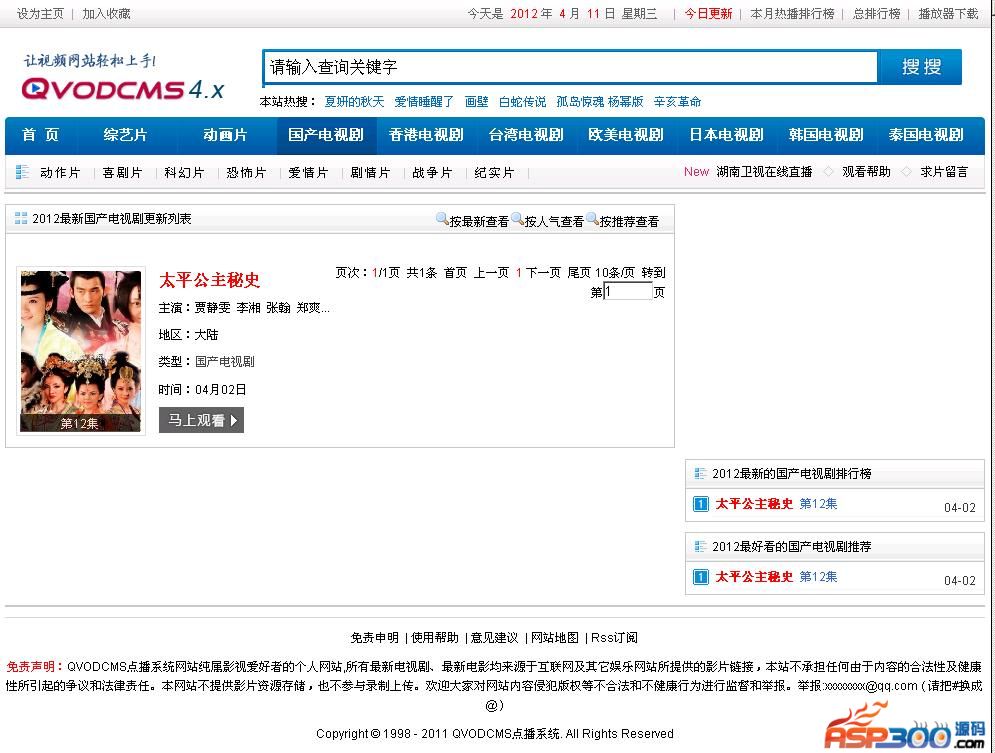This screenshot has width=995, height=753.
Task: Sort list with 按推荐查看
Action: coord(629,221)
